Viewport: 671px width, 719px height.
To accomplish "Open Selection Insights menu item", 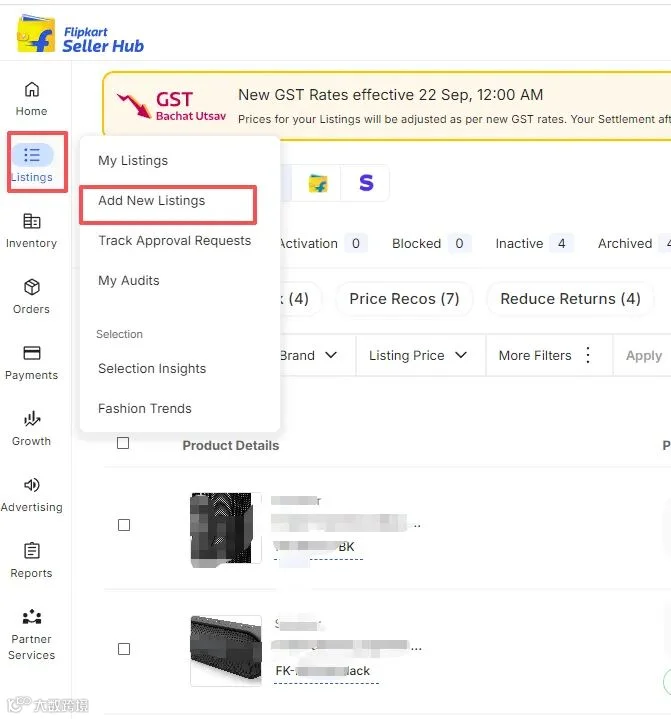I will pyautogui.click(x=152, y=369).
